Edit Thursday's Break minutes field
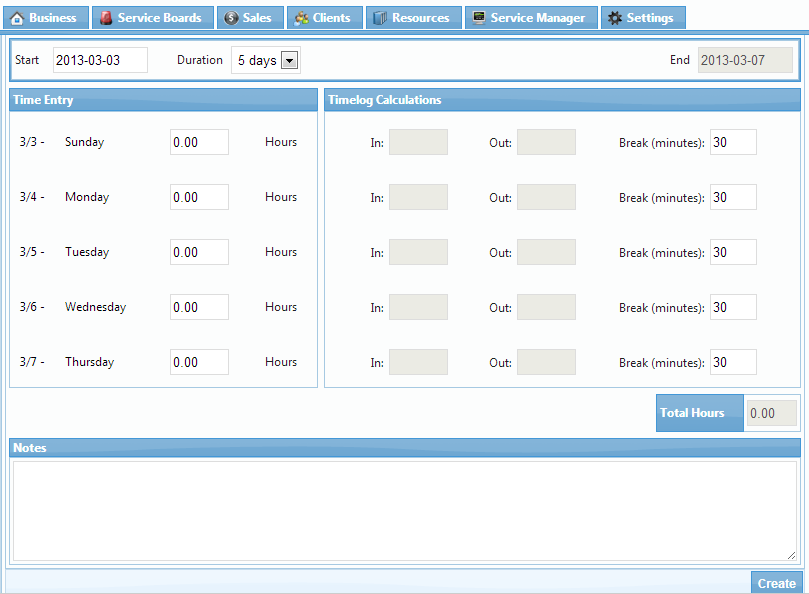The width and height of the screenshot is (809, 594). click(x=733, y=363)
